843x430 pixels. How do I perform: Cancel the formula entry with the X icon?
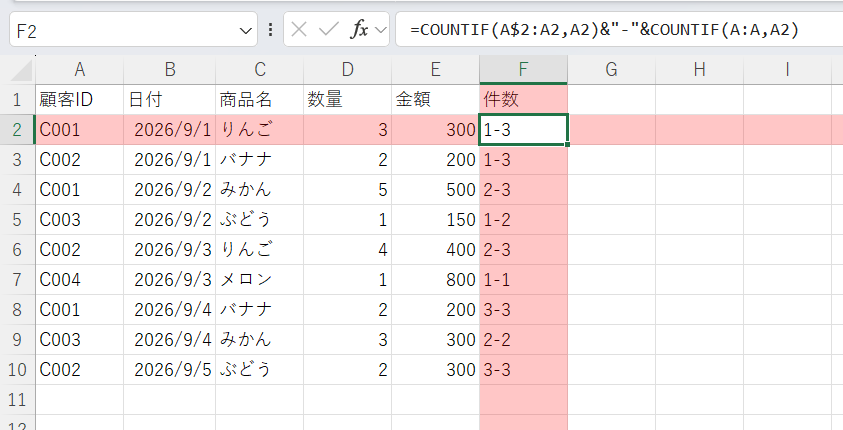[299, 30]
